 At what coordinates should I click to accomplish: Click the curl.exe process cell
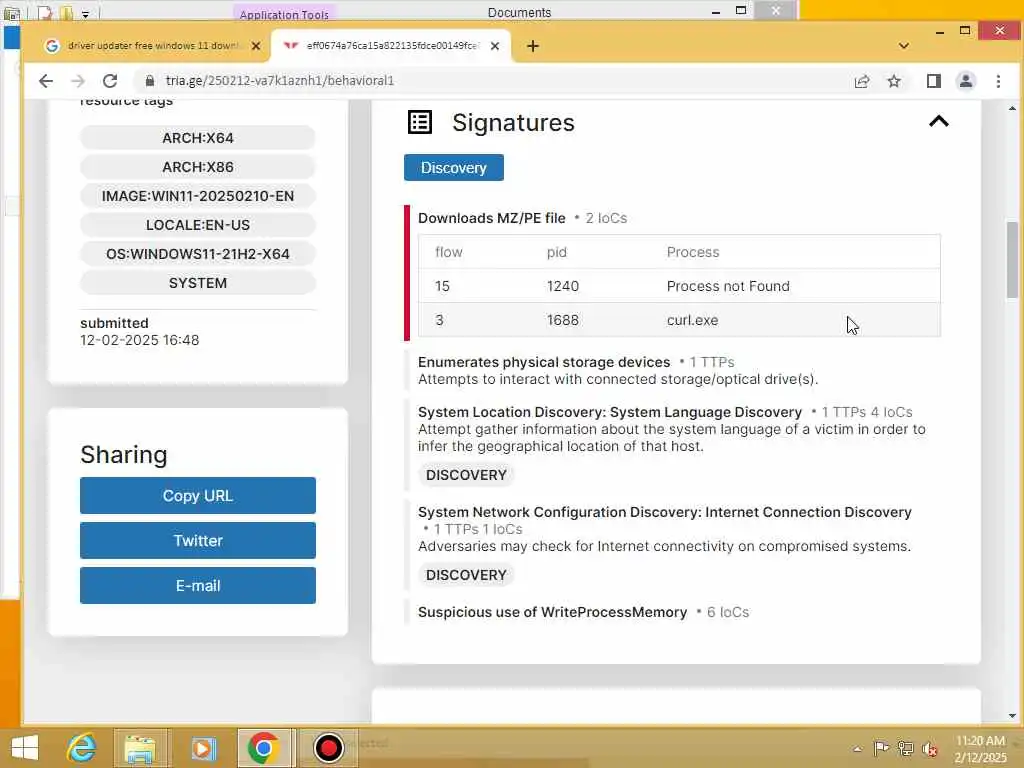(x=692, y=321)
